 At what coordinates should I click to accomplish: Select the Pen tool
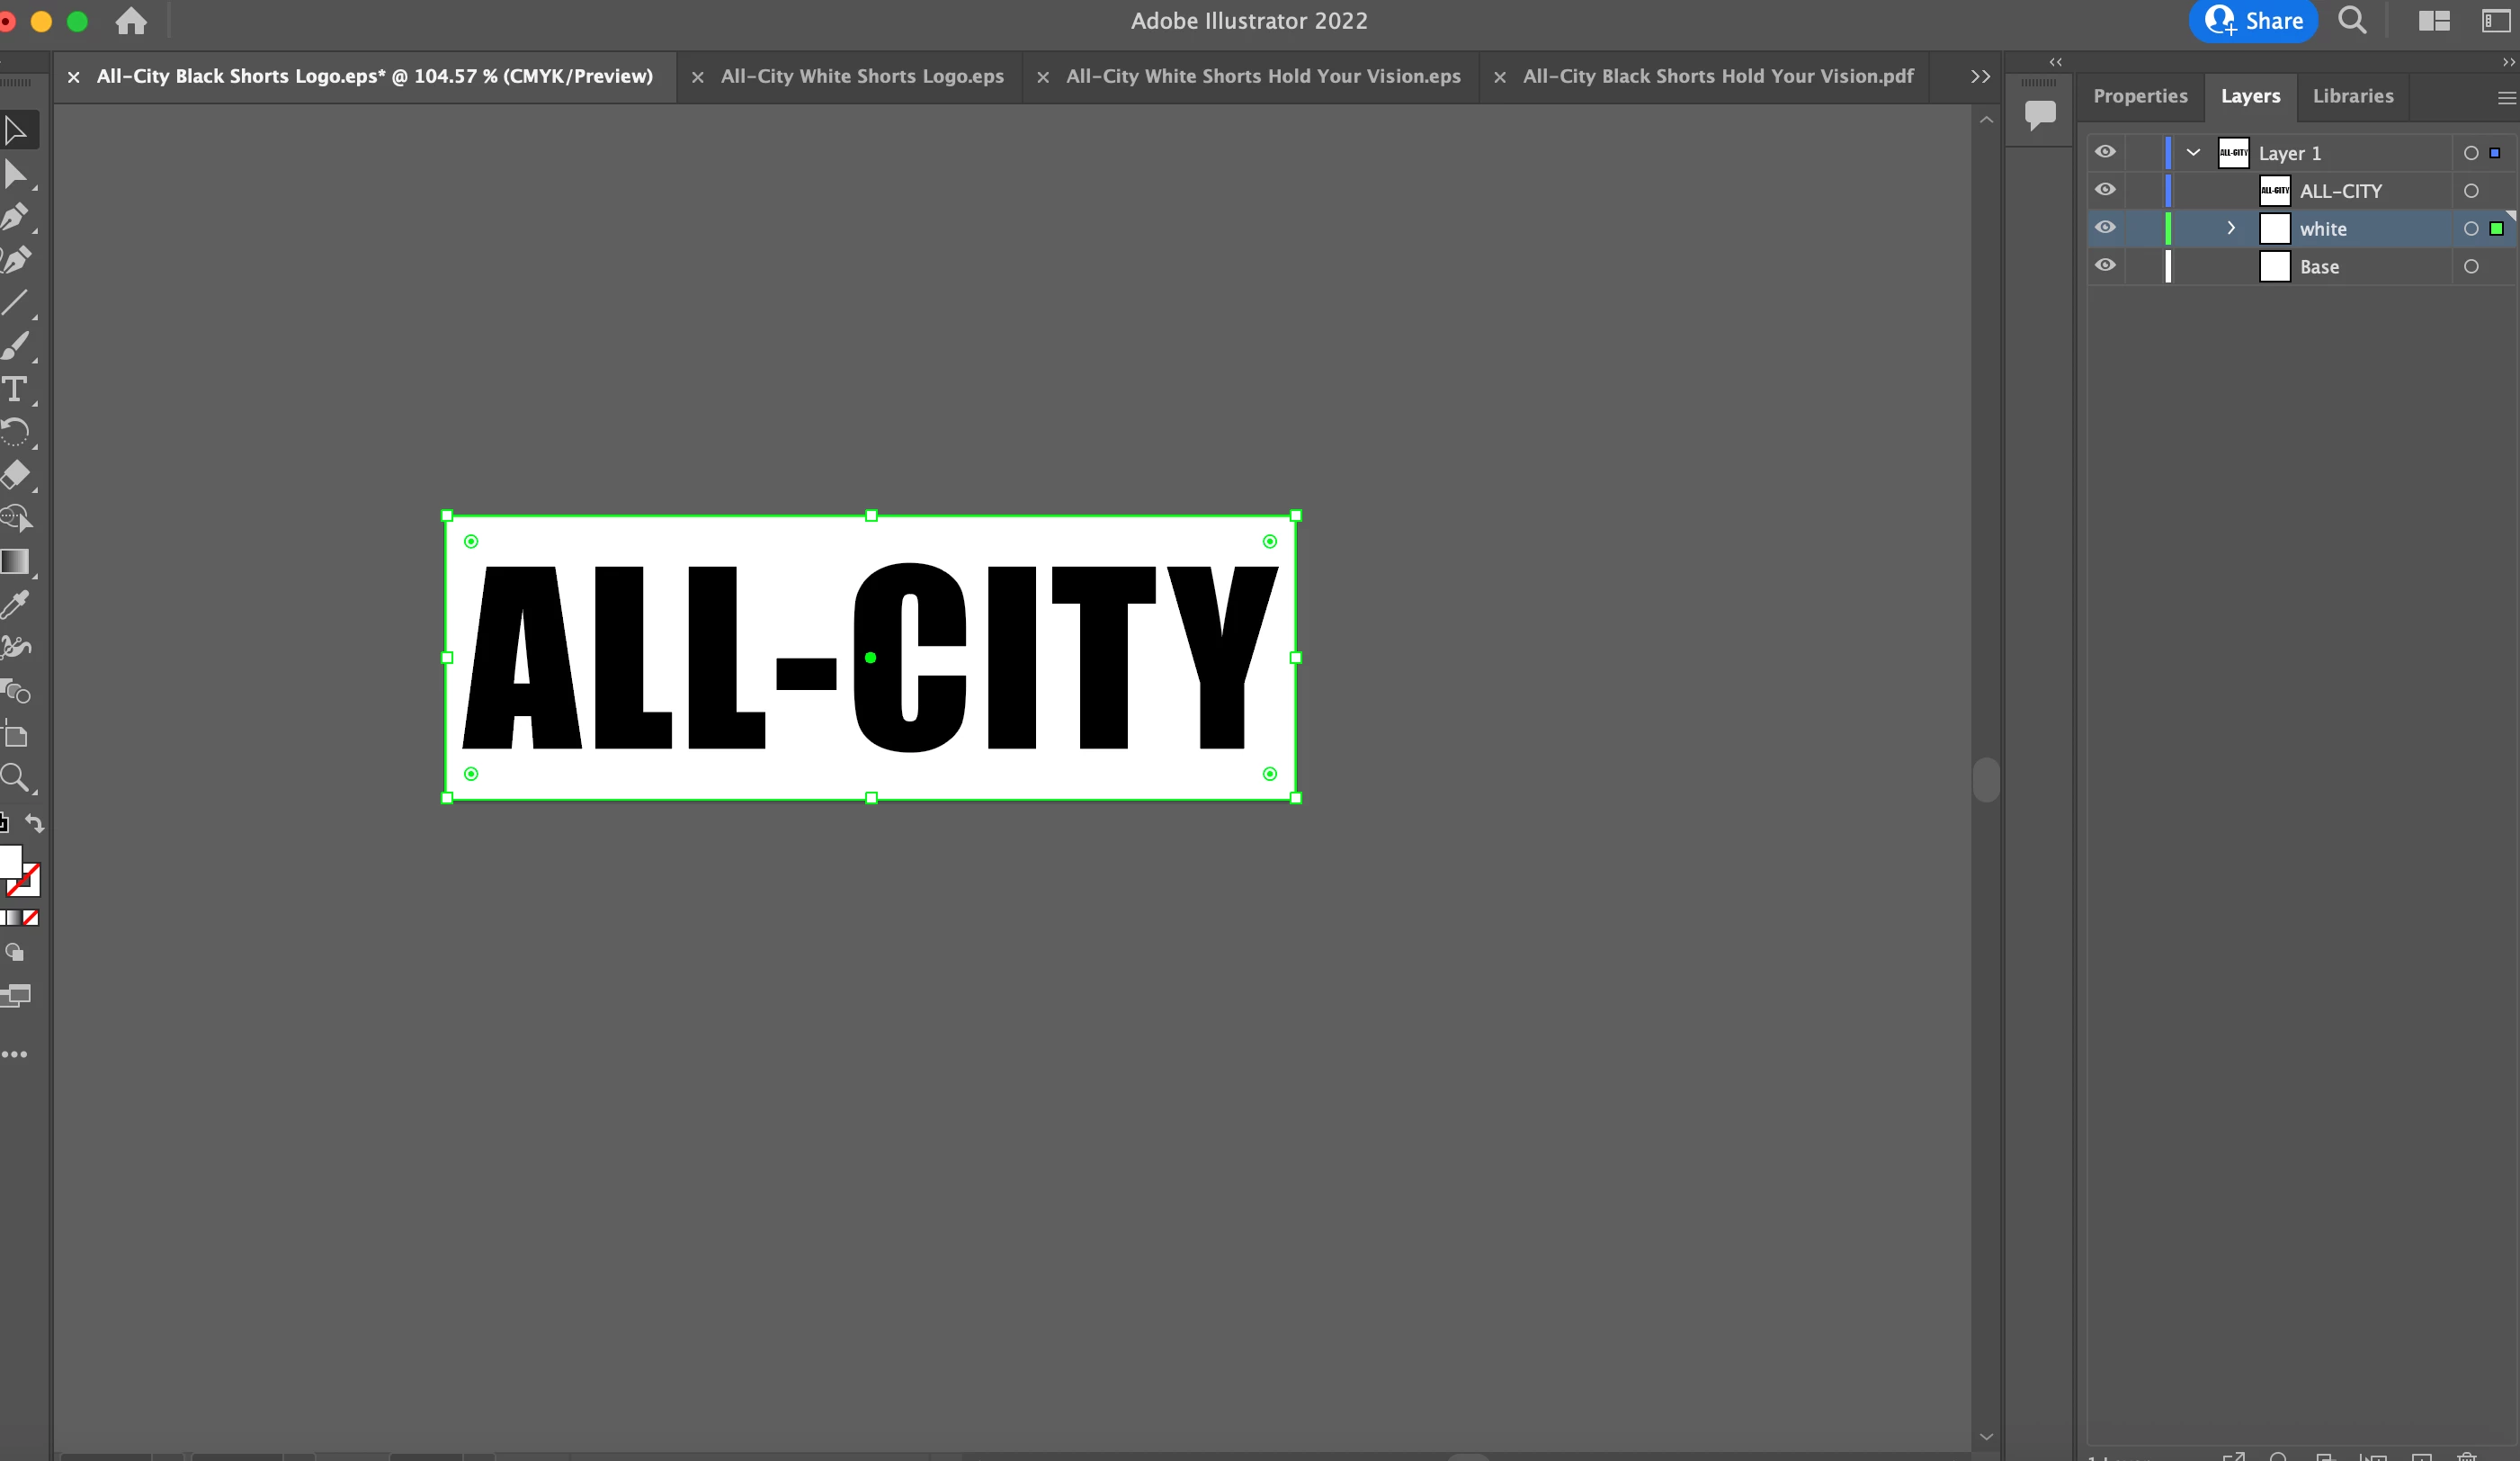point(15,217)
